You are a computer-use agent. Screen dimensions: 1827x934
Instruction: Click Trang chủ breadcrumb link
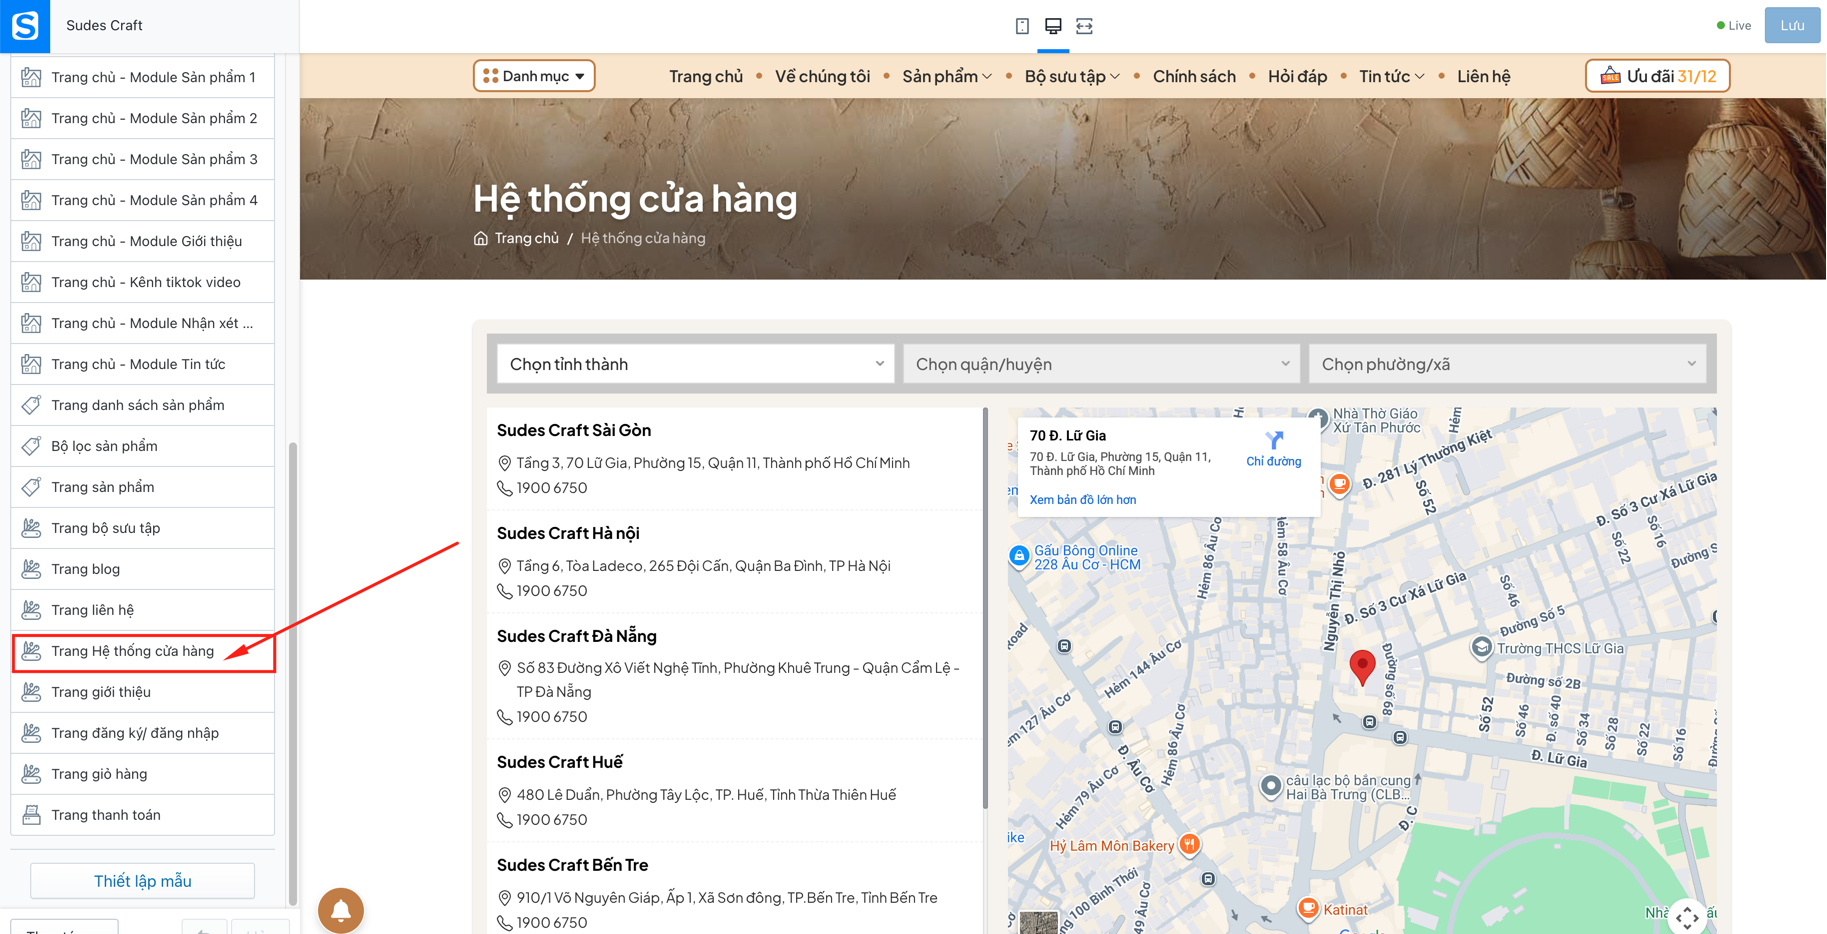tap(527, 238)
